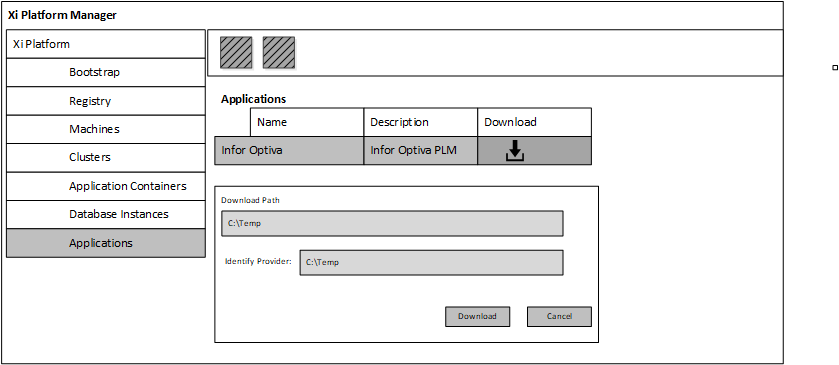The height and width of the screenshot is (365, 839).
Task: Open the Bootstrap section in sidebar
Action: pos(105,72)
